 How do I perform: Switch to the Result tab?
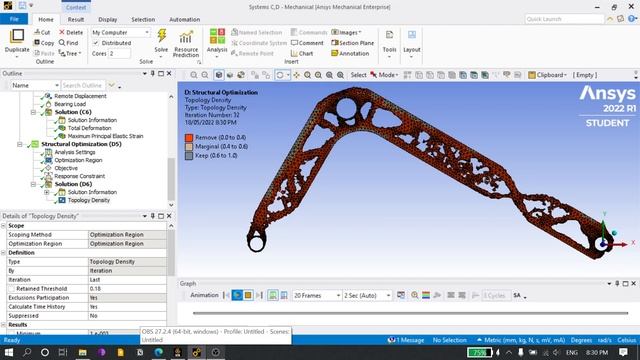point(76,19)
